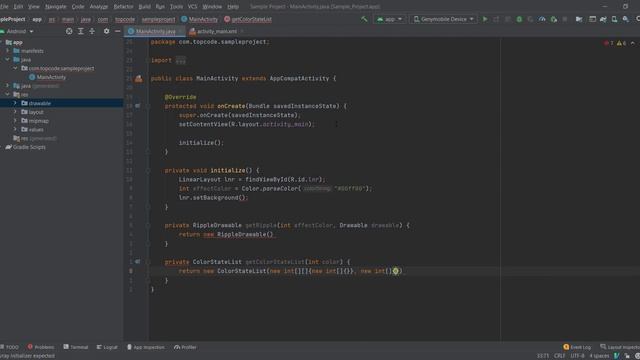Open the Build menu
Image resolution: width=640 pixels, height=360 pixels.
click(144, 7)
